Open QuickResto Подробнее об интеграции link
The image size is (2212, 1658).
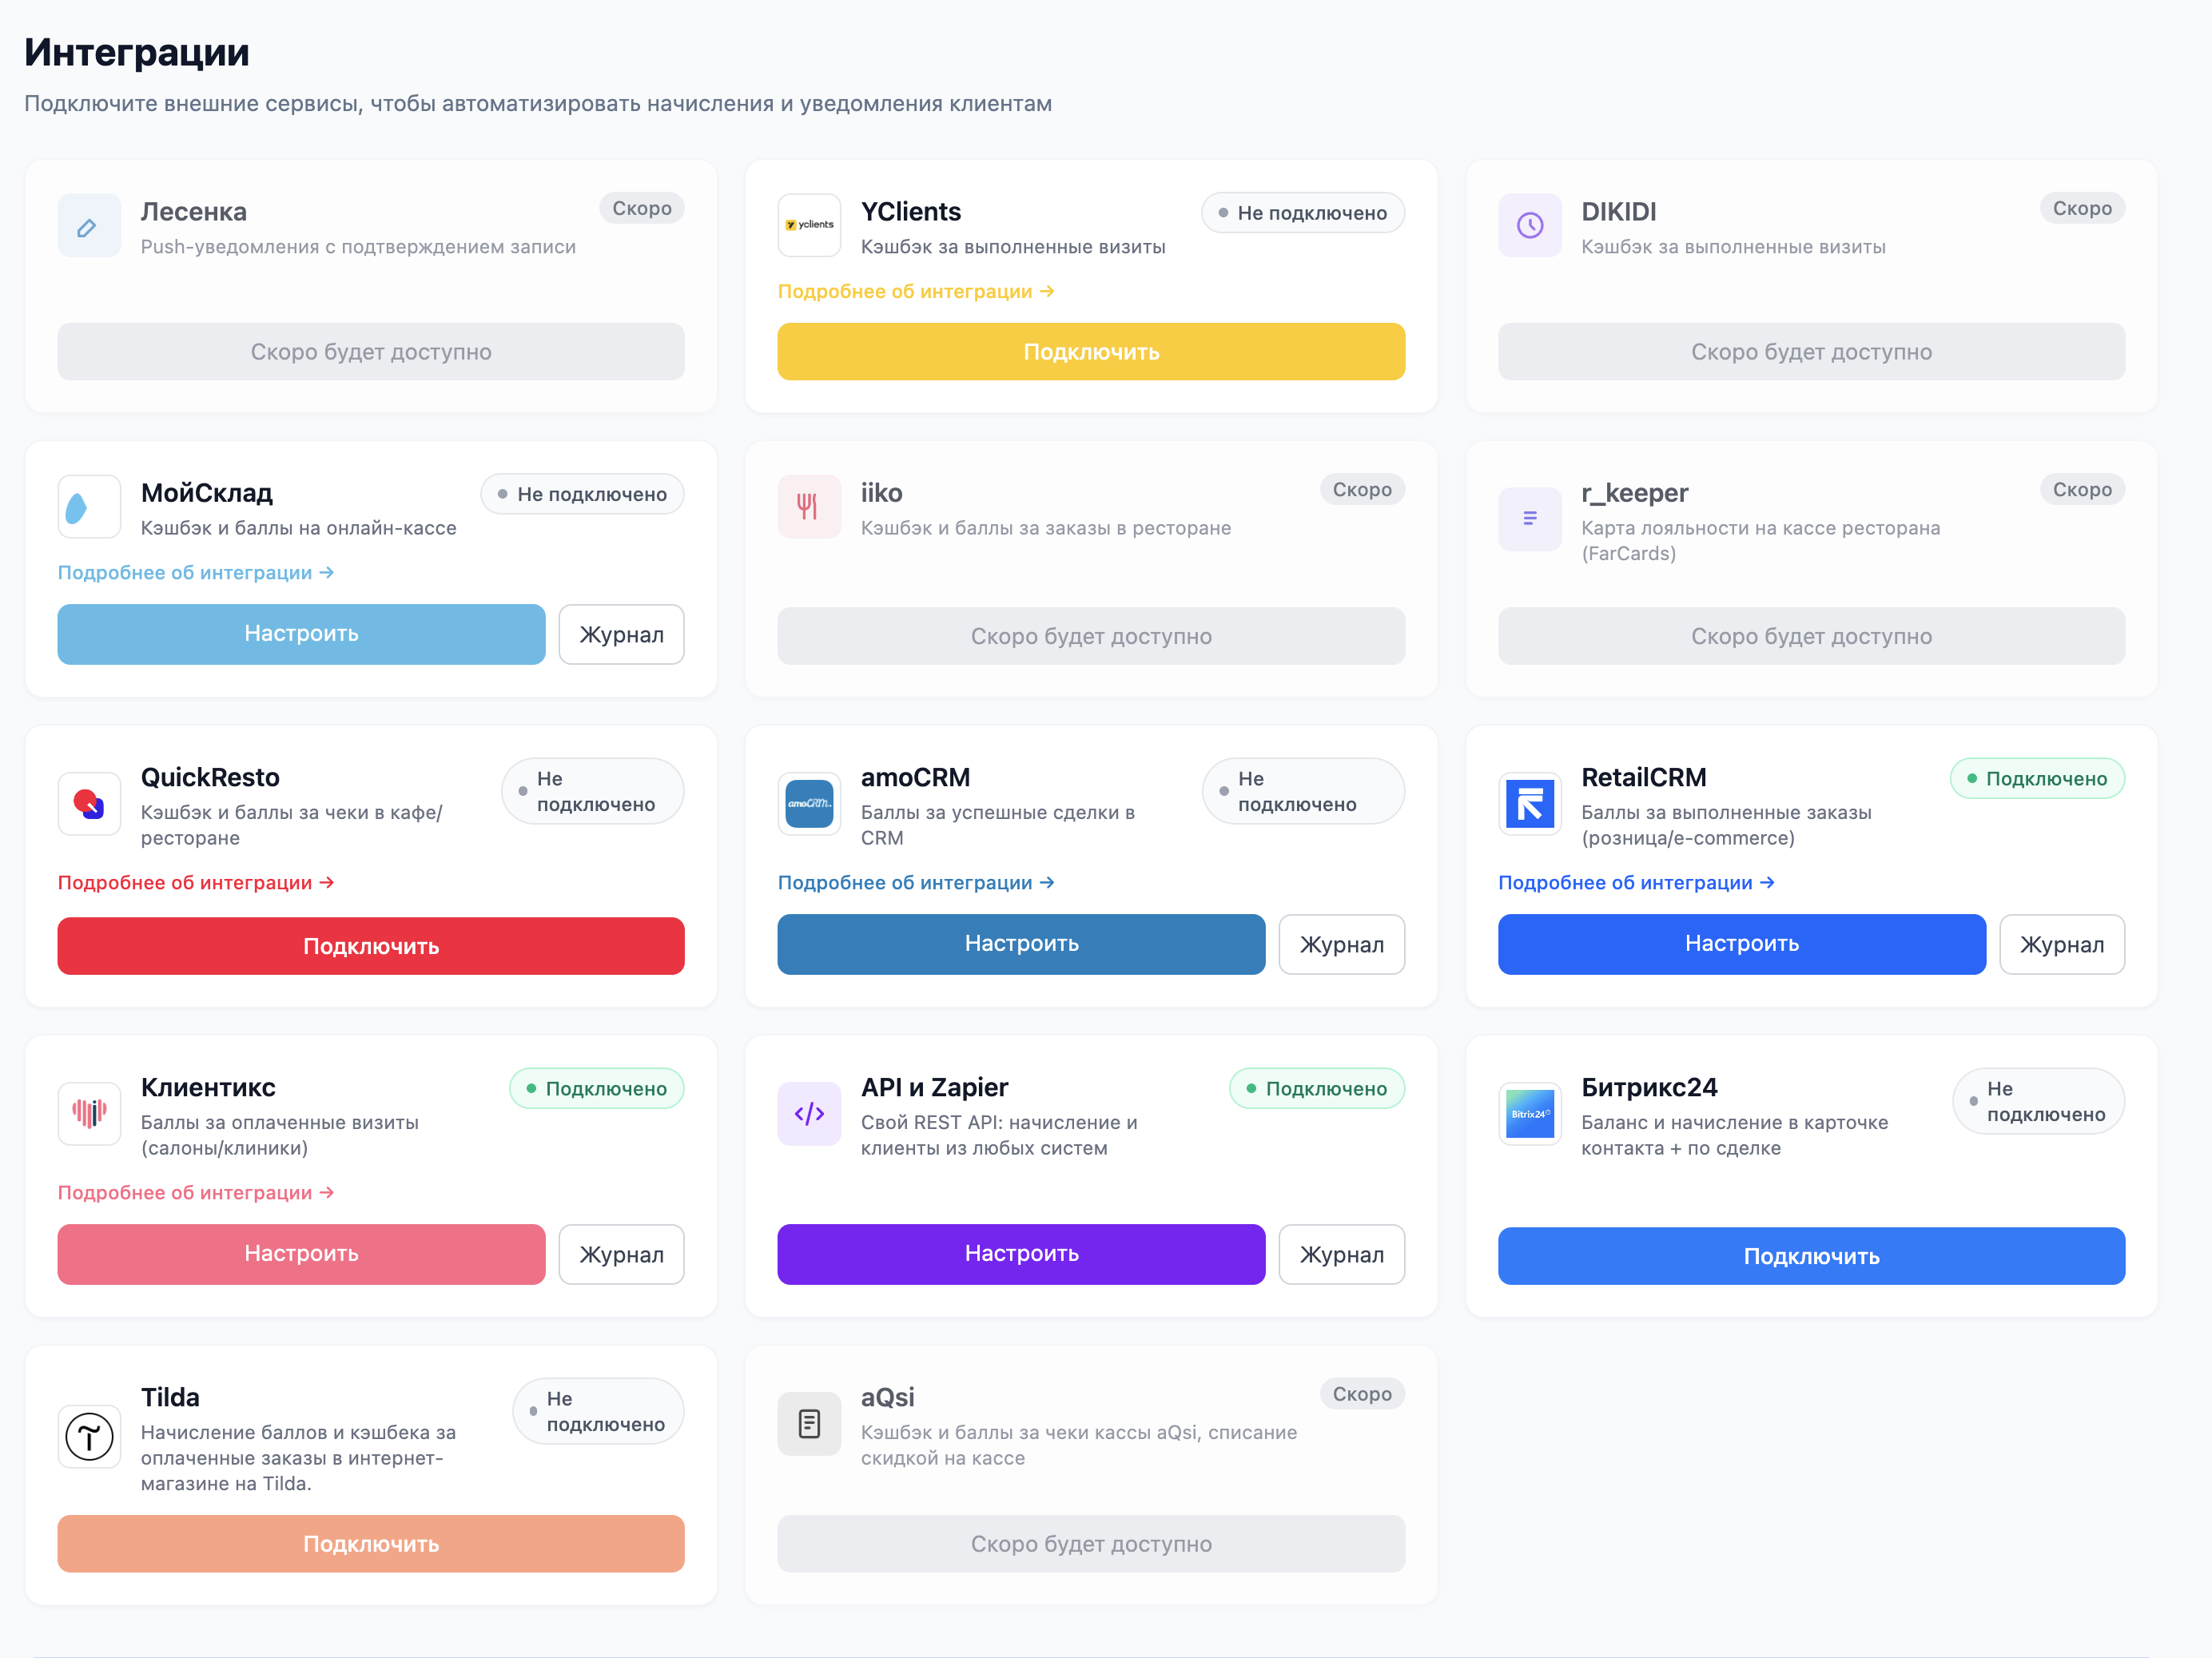point(196,882)
